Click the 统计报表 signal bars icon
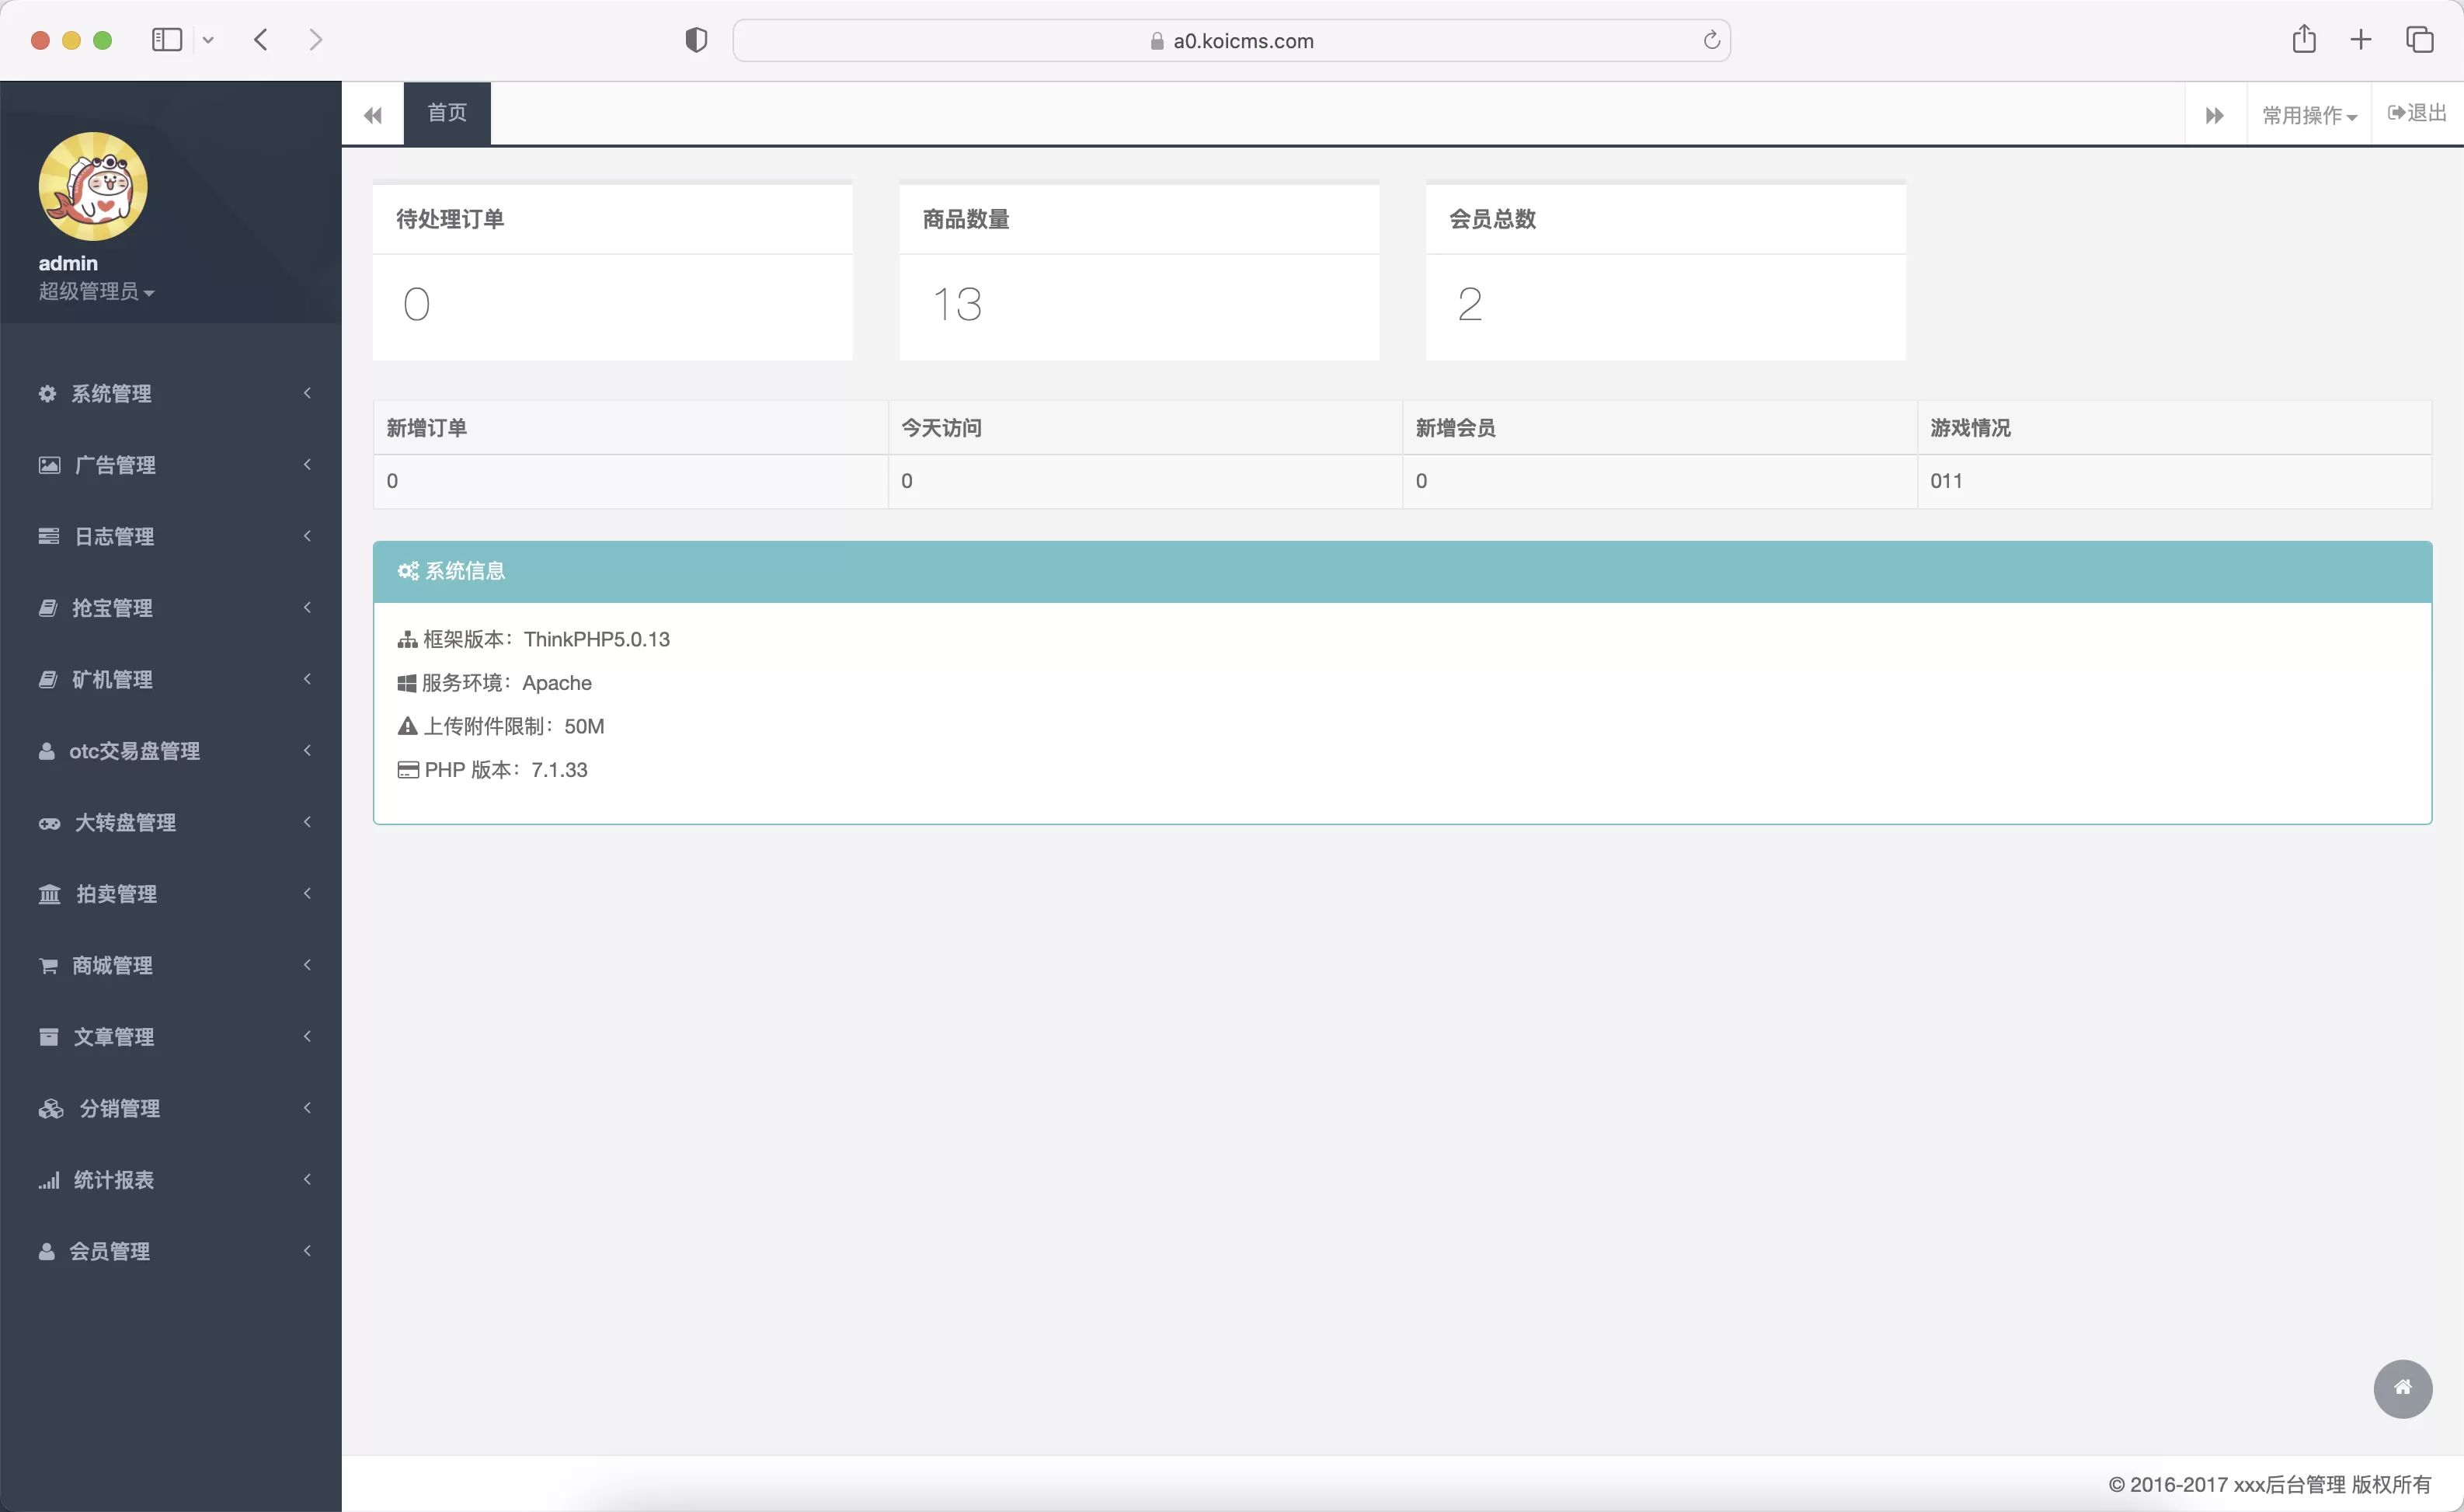This screenshot has width=2464, height=1512. (49, 1180)
